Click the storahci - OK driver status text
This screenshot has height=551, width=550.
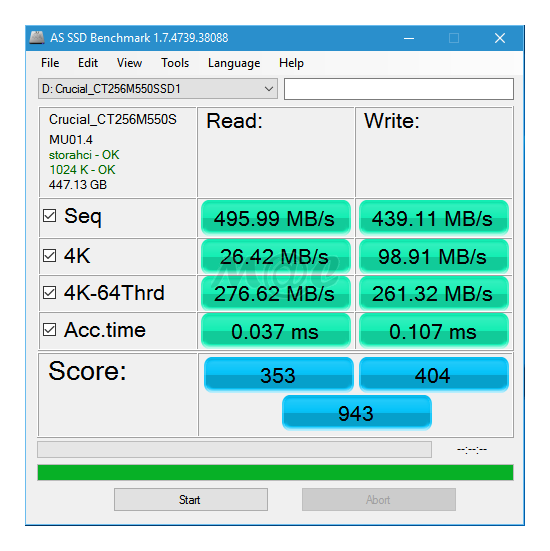pos(84,155)
